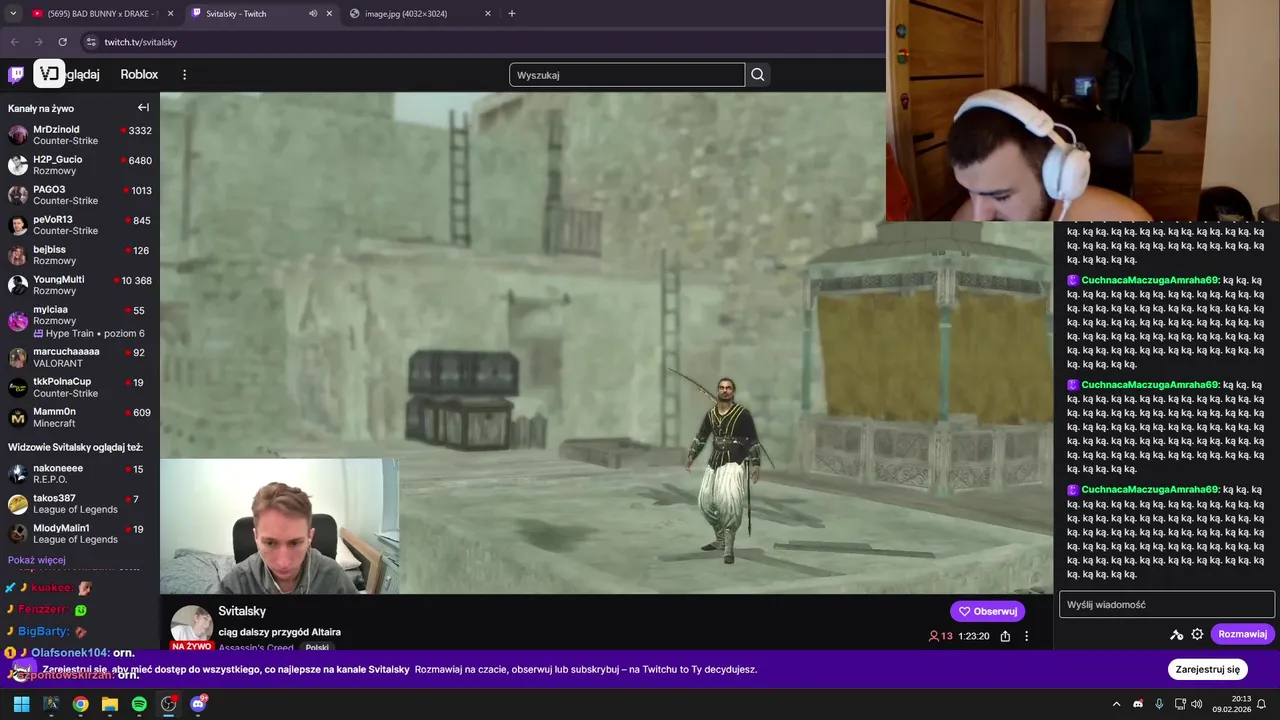
Task: Open OBS Studio from the taskbar
Action: (169, 704)
